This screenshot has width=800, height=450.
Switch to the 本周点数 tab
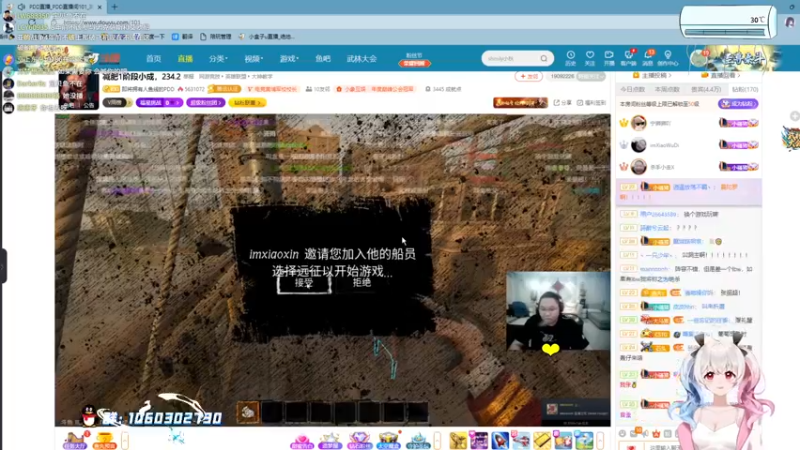pyautogui.click(x=667, y=89)
